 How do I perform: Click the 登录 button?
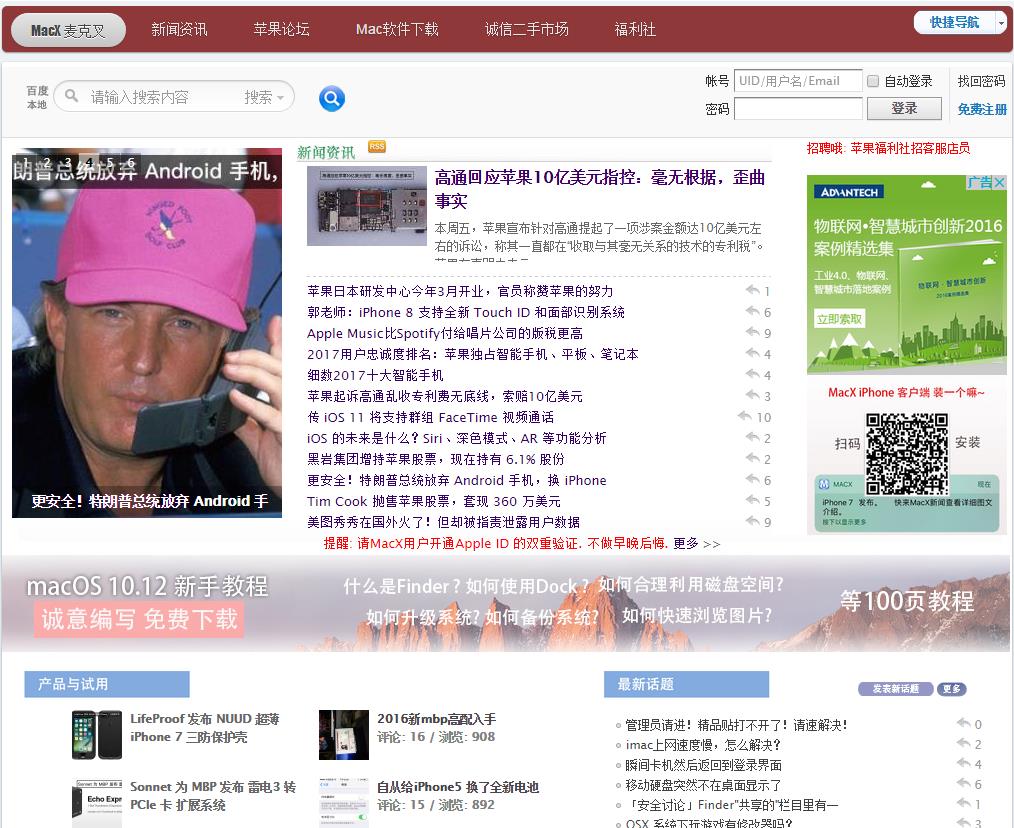(x=904, y=108)
